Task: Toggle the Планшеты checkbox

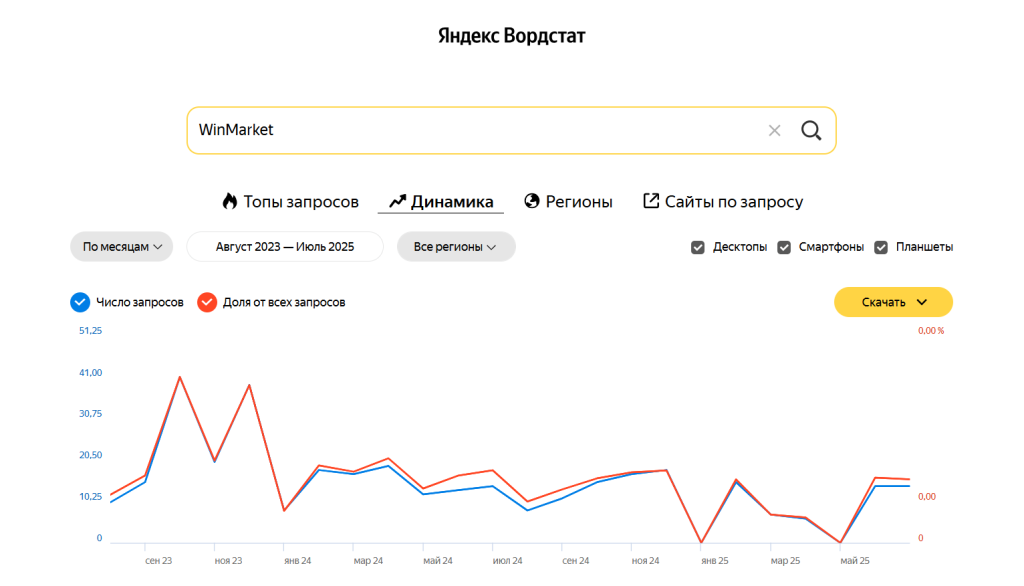Action: click(881, 247)
